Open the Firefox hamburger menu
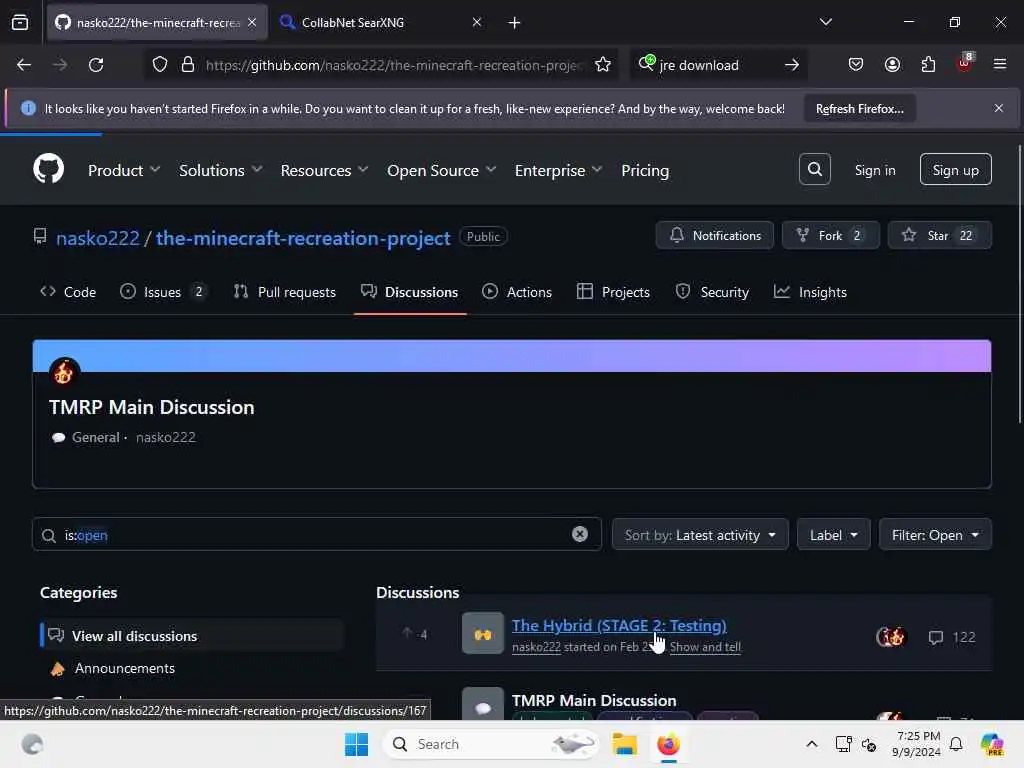Viewport: 1024px width, 768px height. pyautogui.click(x=1000, y=64)
